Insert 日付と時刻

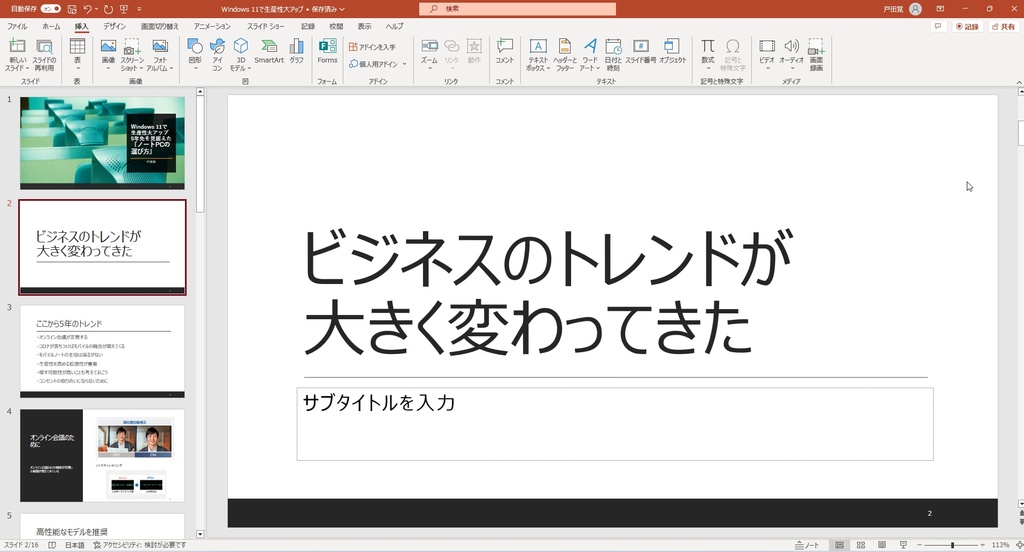(613, 54)
